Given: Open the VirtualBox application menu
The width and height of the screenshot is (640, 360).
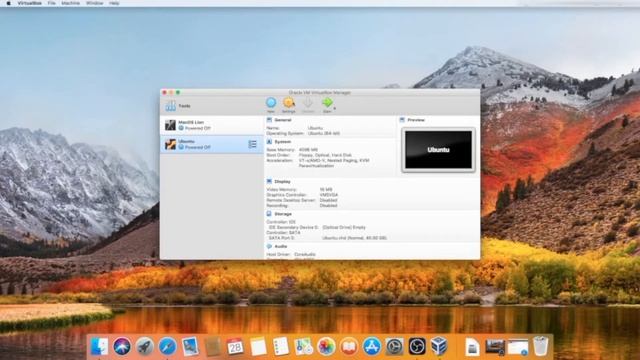Looking at the screenshot, I should pyautogui.click(x=29, y=3).
